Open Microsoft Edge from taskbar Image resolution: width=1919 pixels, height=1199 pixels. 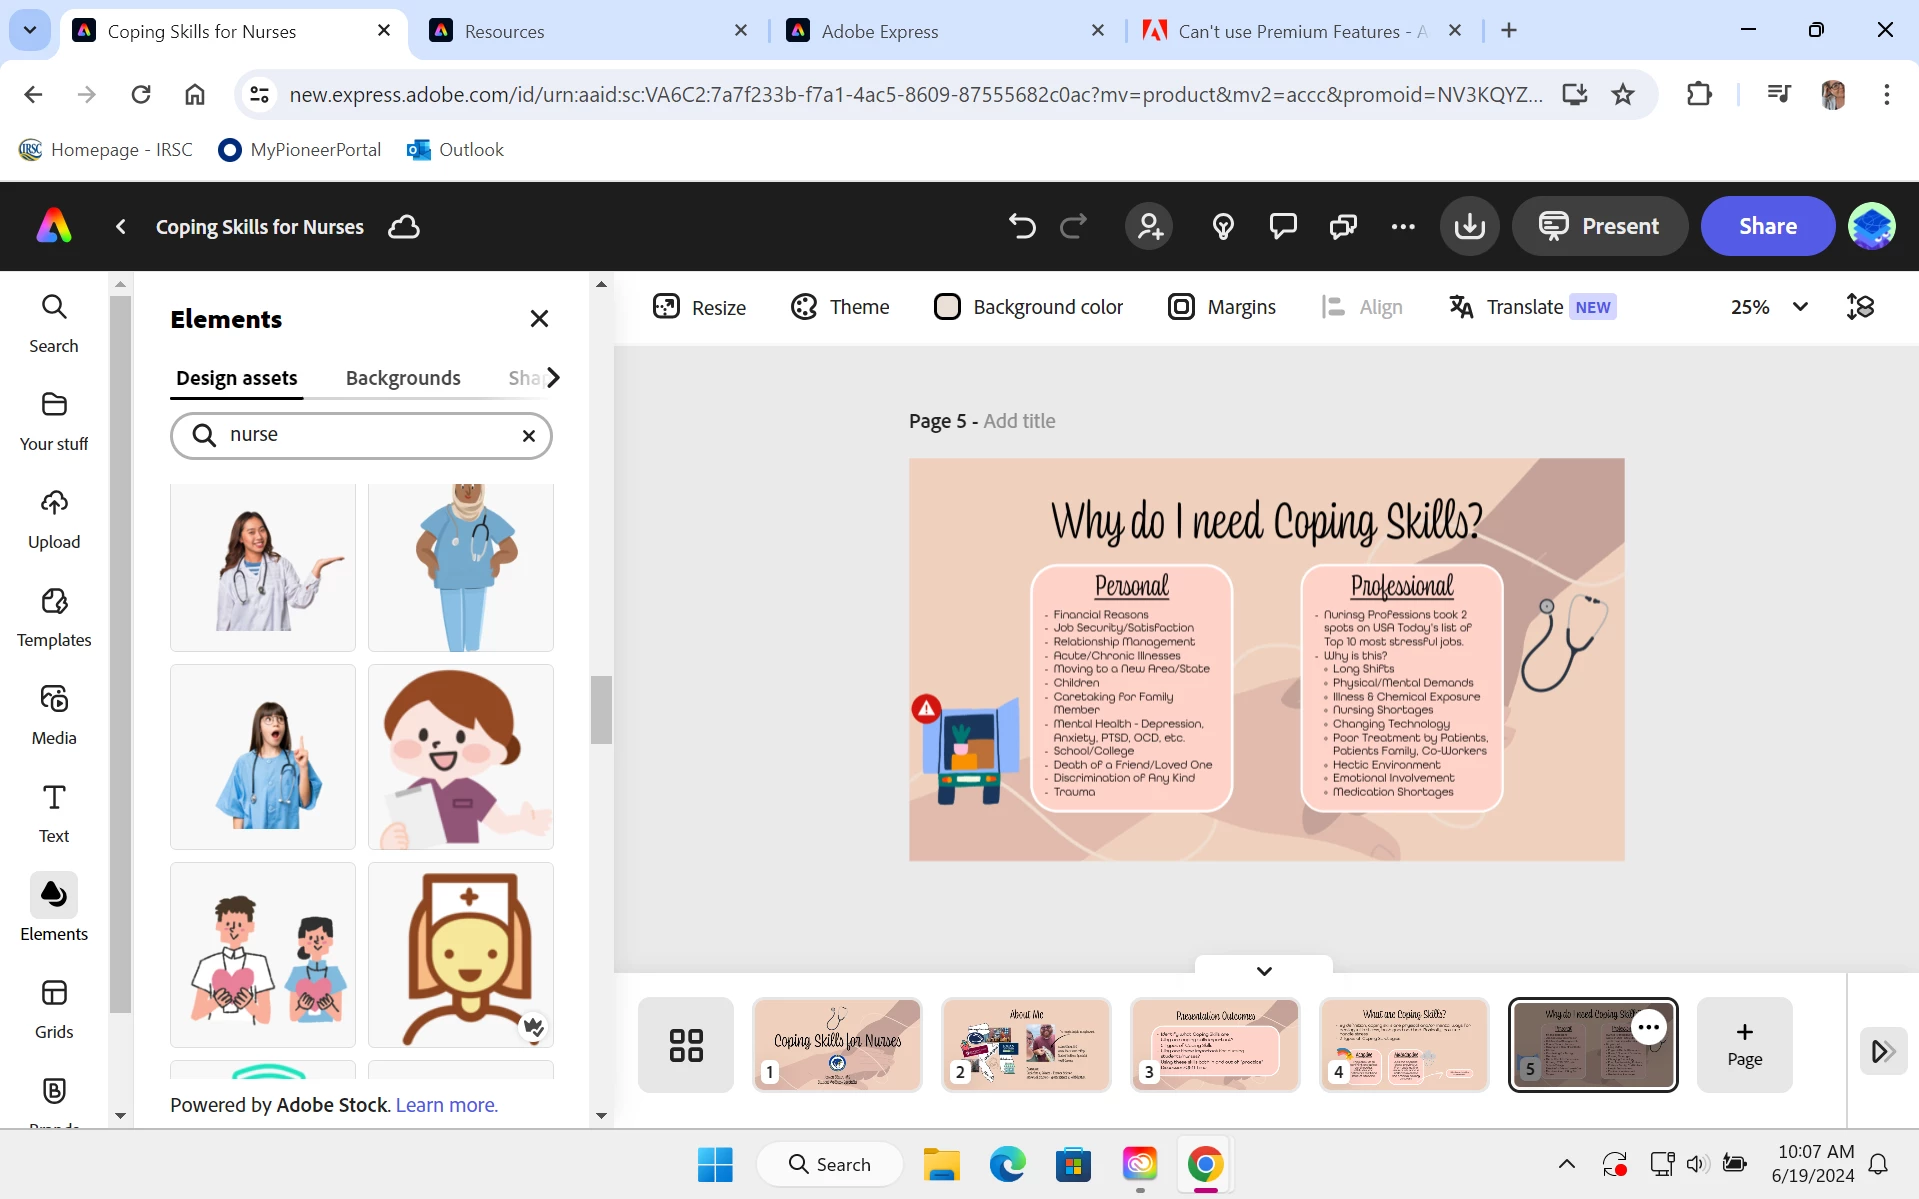coord(1007,1164)
